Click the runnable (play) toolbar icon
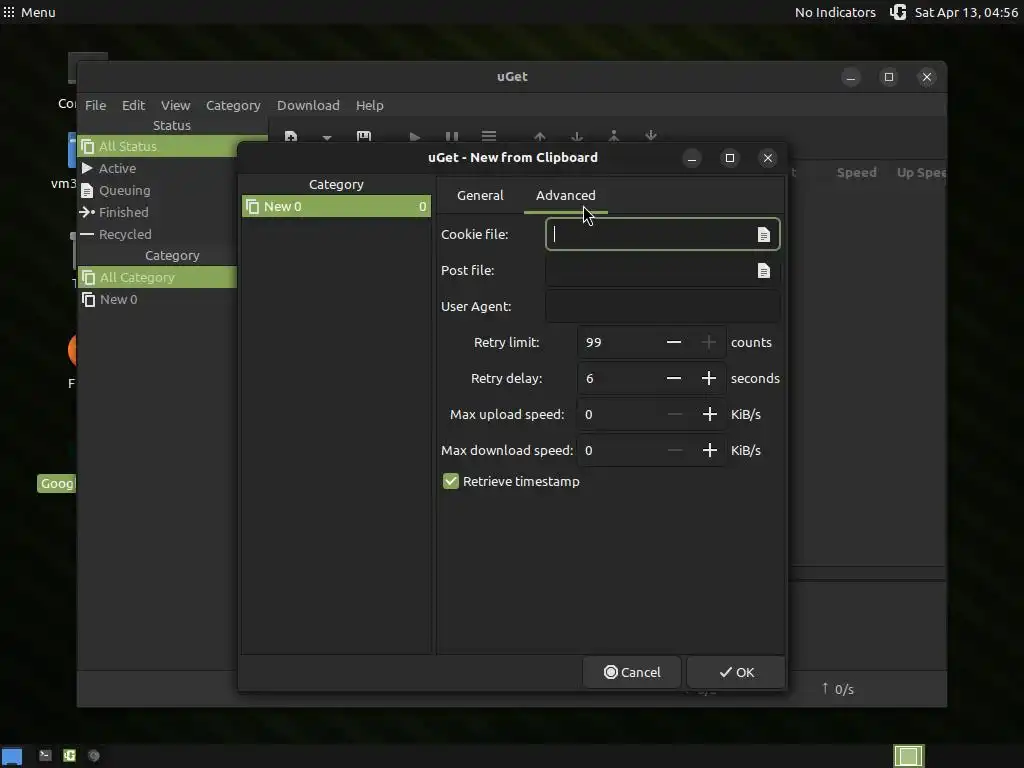 pos(414,136)
